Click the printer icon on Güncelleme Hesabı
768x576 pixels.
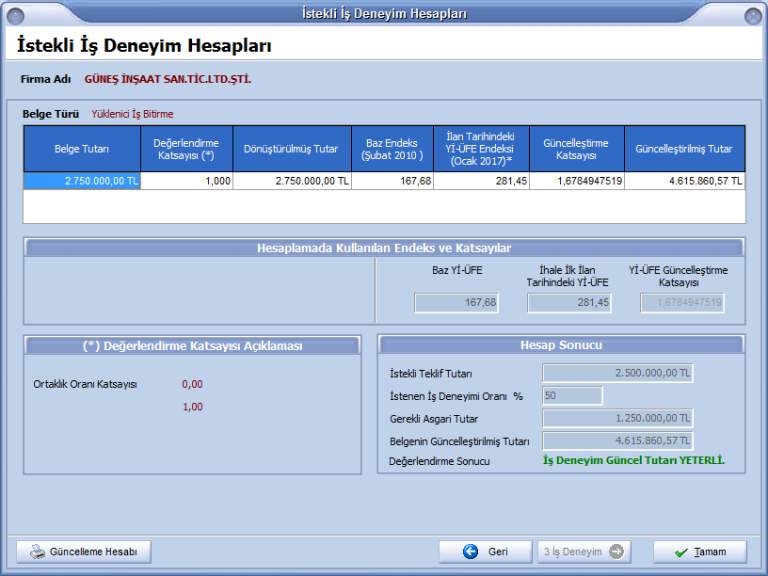coord(37,552)
